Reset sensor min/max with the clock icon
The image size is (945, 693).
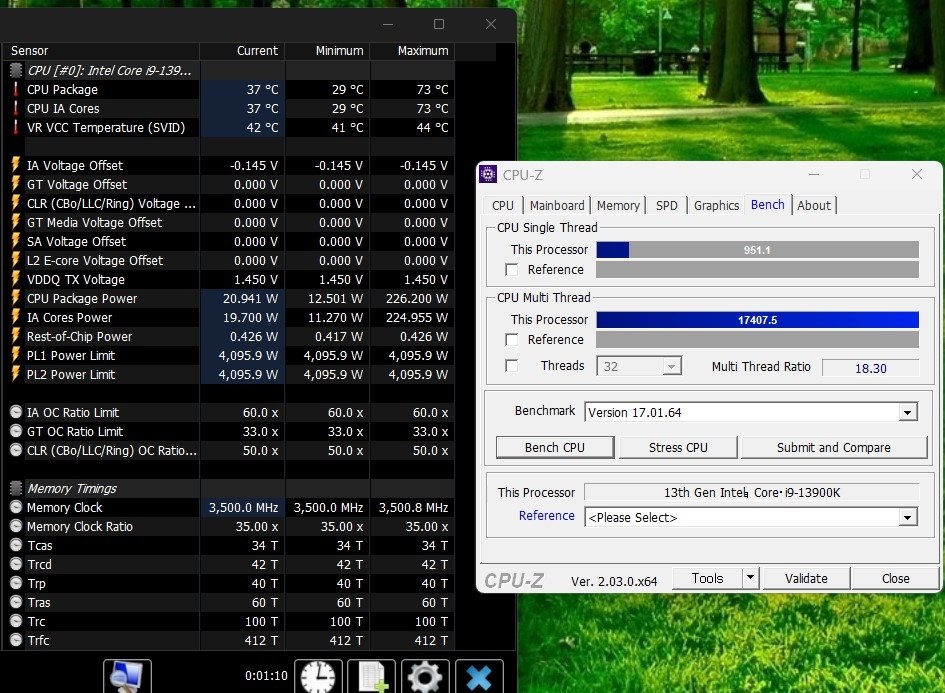click(x=318, y=676)
